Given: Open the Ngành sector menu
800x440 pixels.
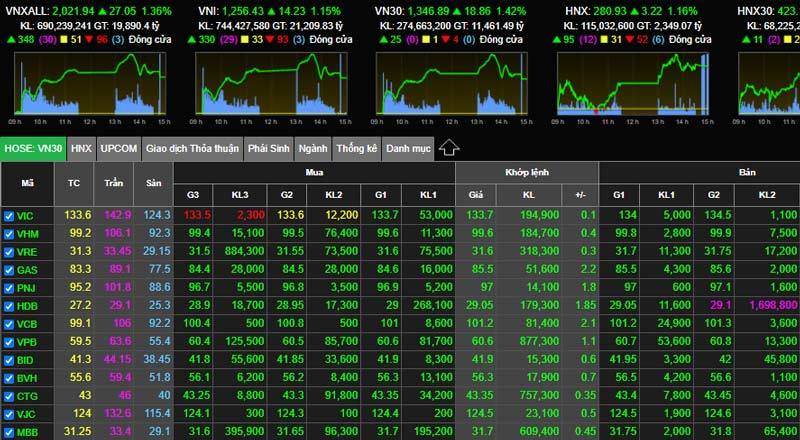Looking at the screenshot, I should pyautogui.click(x=312, y=148).
